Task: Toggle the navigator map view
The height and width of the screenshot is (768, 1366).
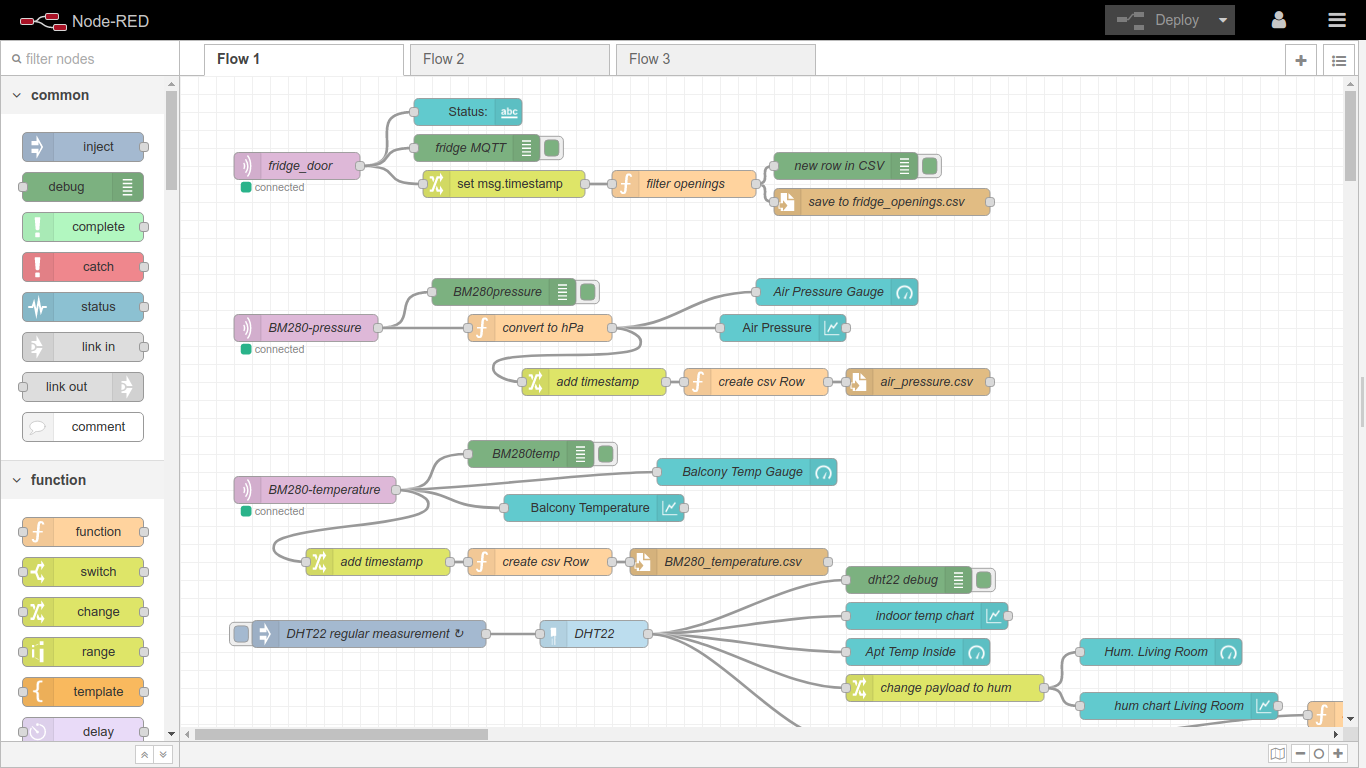Action: [x=1278, y=754]
